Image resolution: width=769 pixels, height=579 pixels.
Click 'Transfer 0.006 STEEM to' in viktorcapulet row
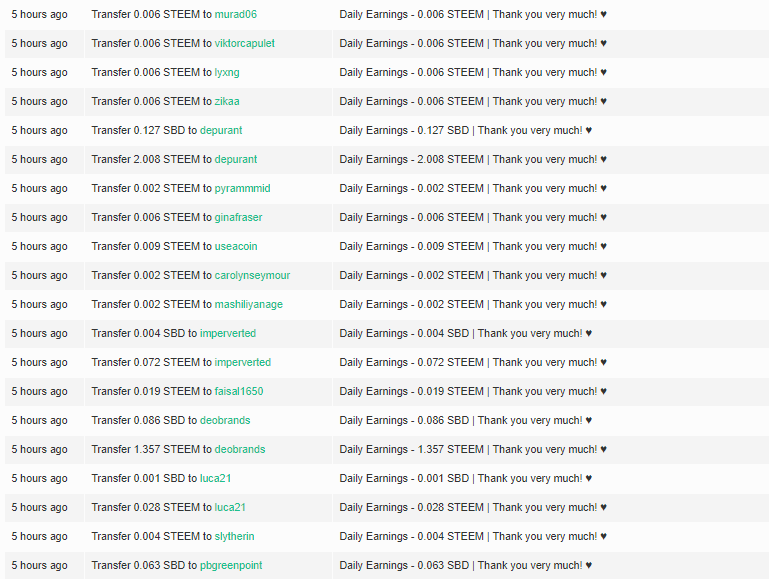152,43
